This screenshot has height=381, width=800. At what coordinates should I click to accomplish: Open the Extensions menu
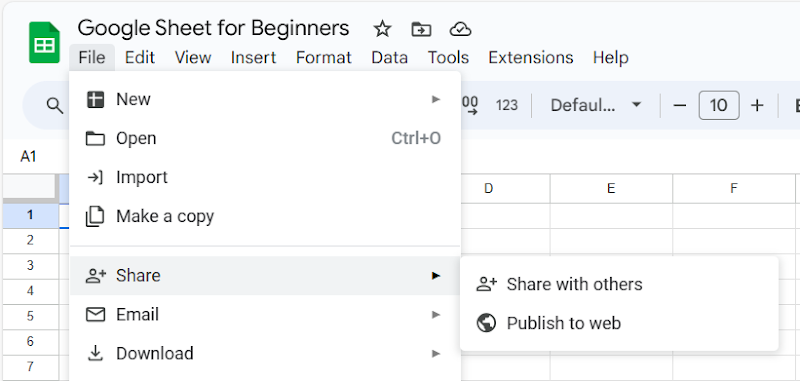click(x=531, y=58)
